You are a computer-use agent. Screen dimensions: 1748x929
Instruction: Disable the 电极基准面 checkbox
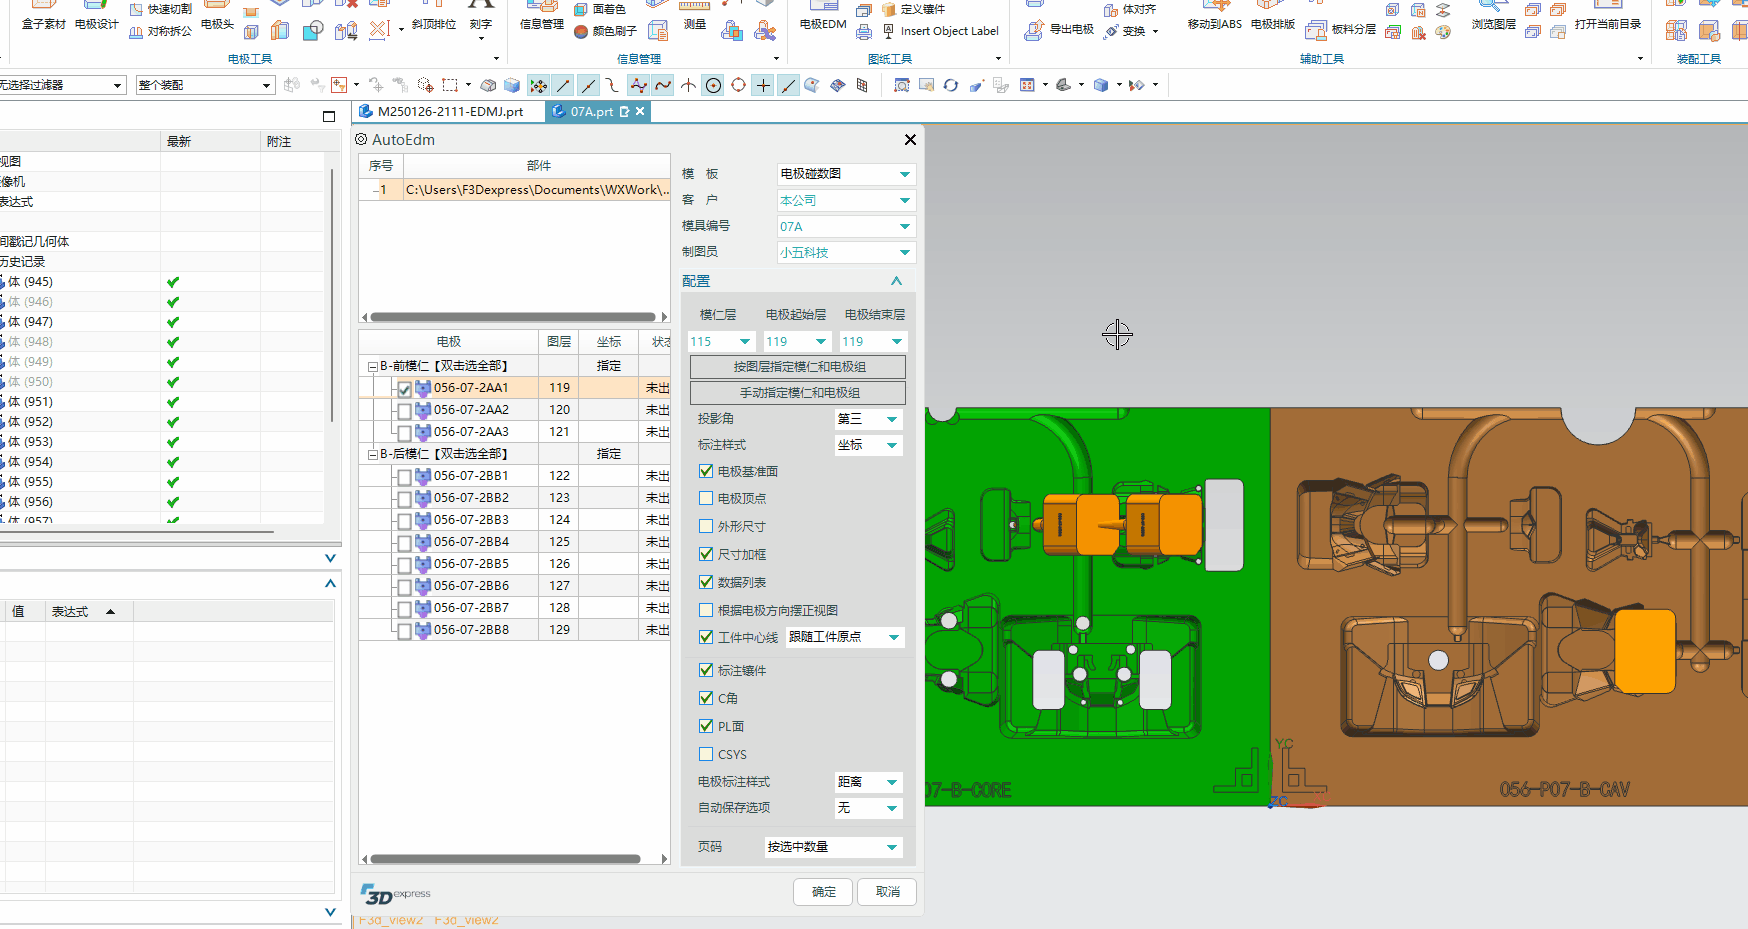706,471
